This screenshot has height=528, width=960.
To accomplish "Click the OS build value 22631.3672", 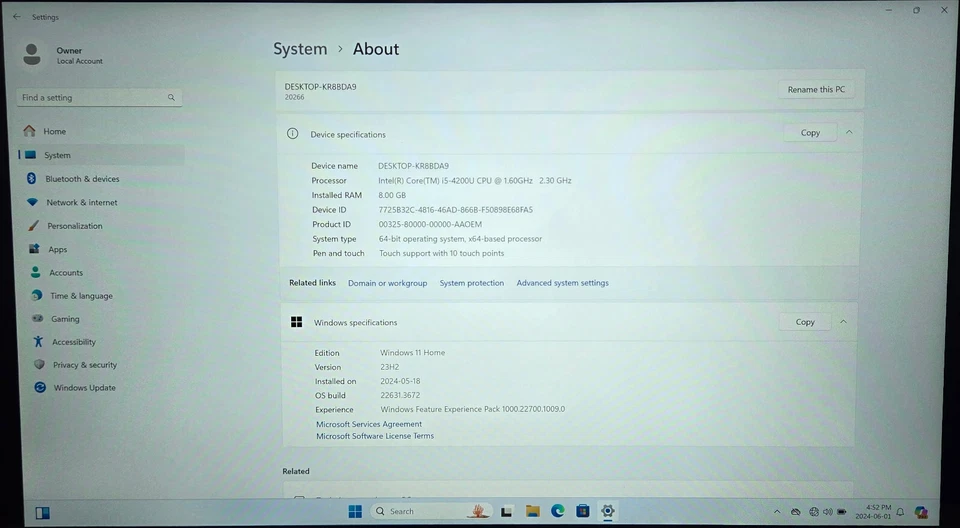I will pos(400,395).
